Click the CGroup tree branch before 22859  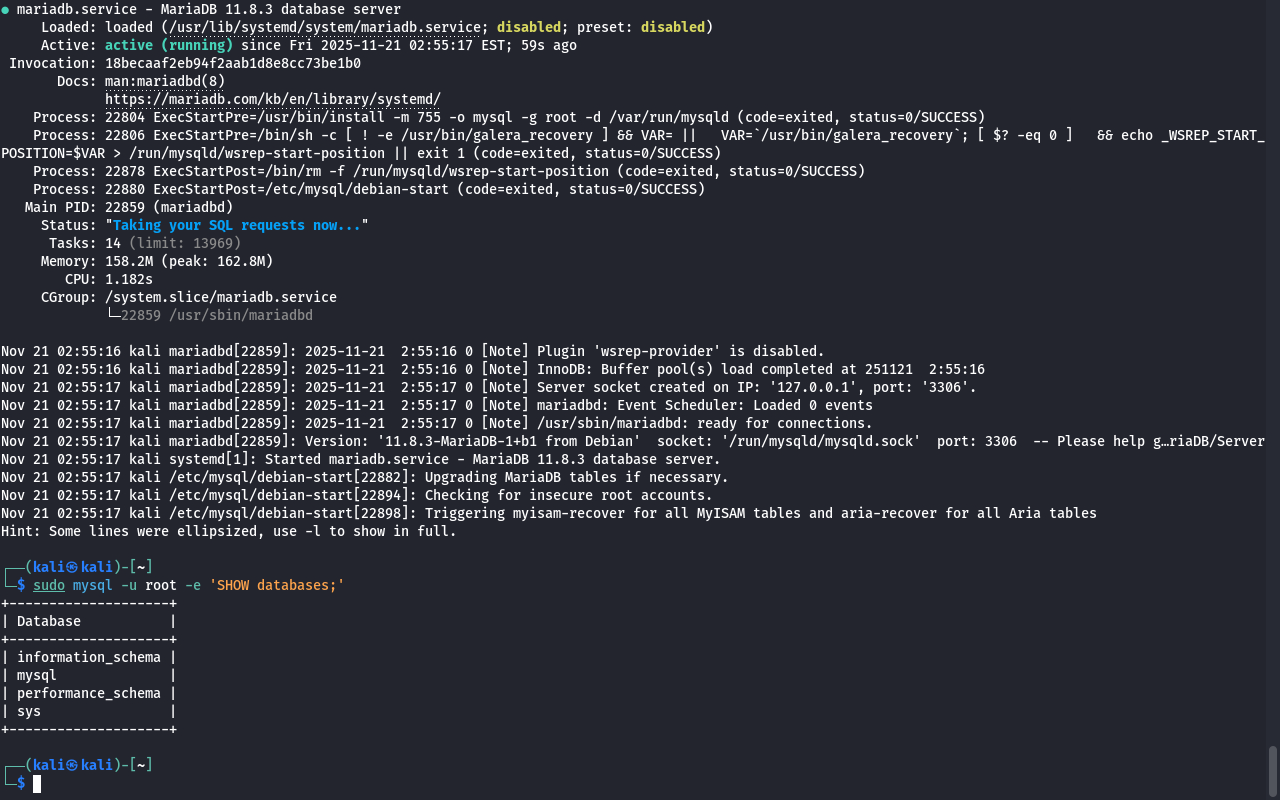tap(112, 315)
